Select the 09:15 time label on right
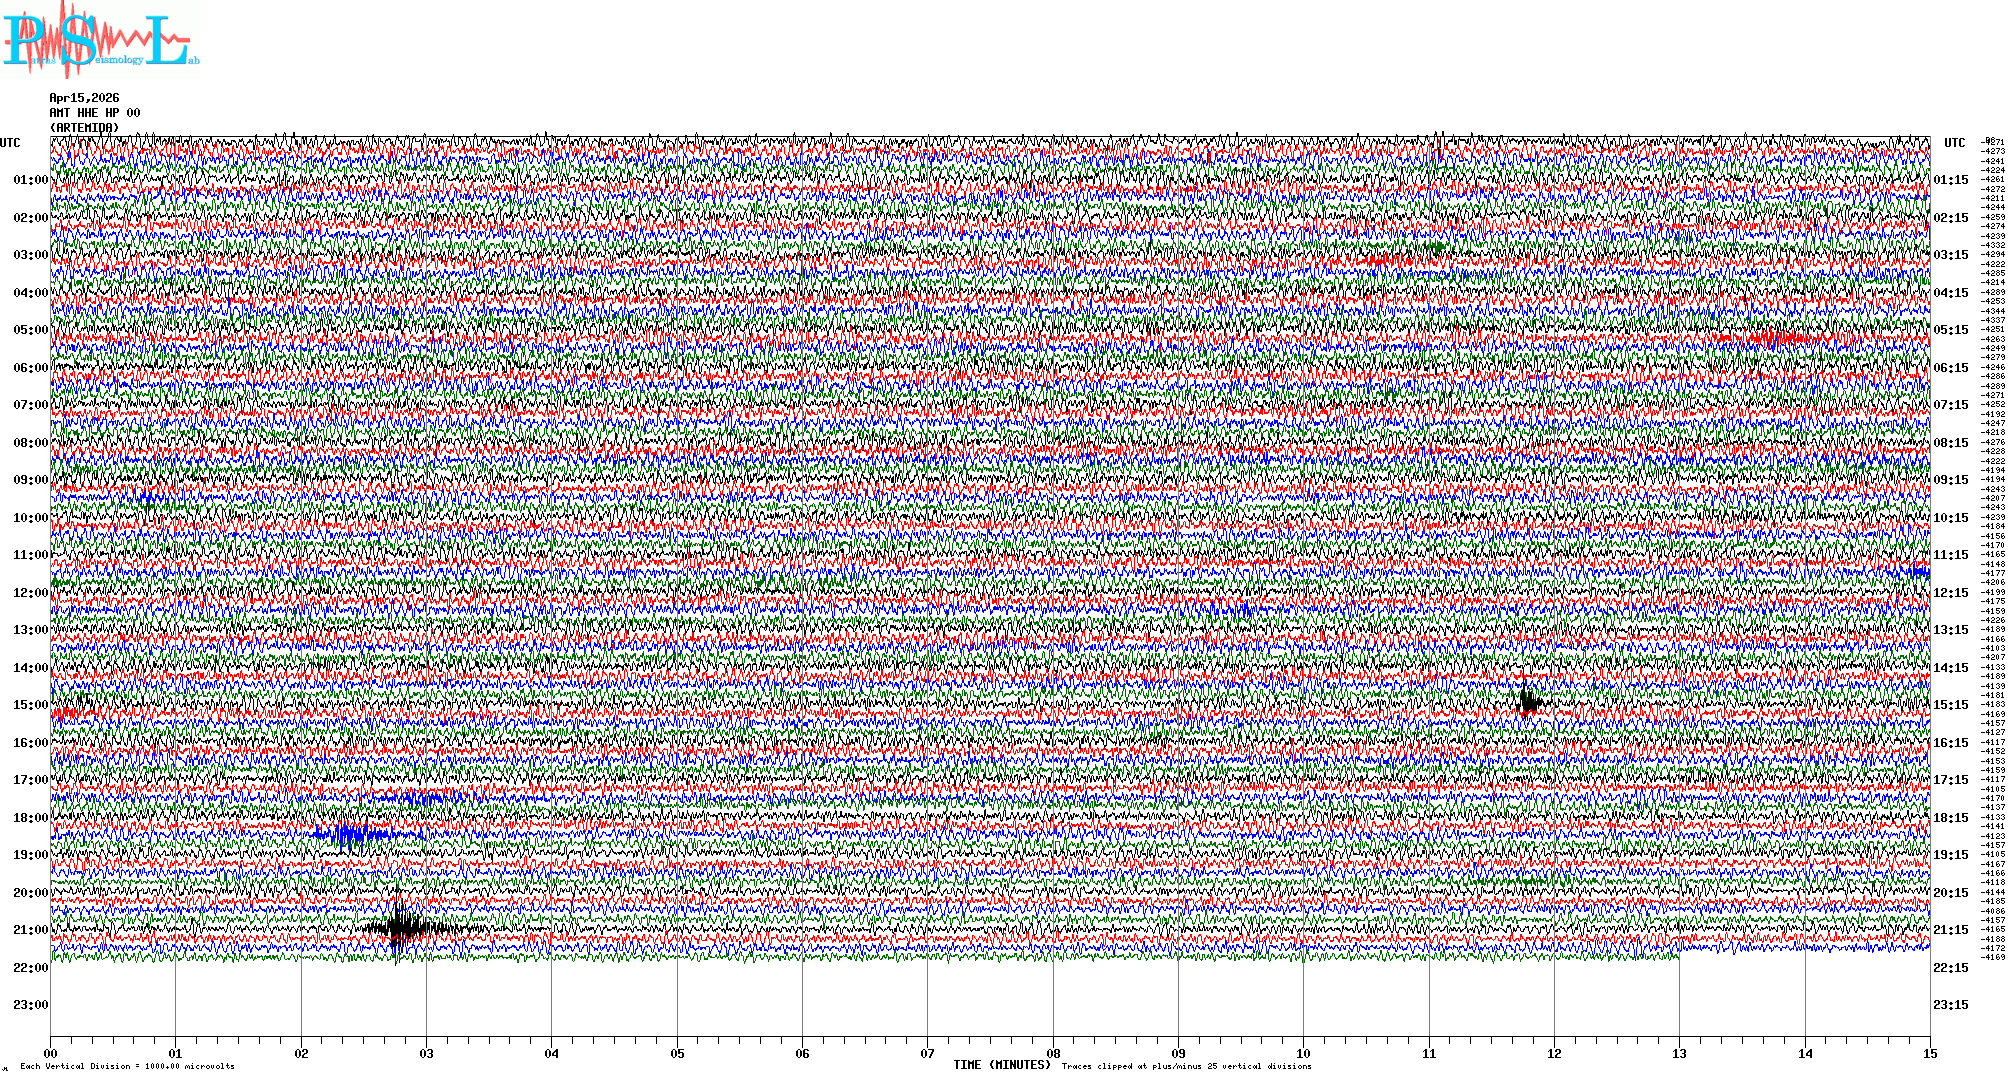 pyautogui.click(x=1950, y=480)
